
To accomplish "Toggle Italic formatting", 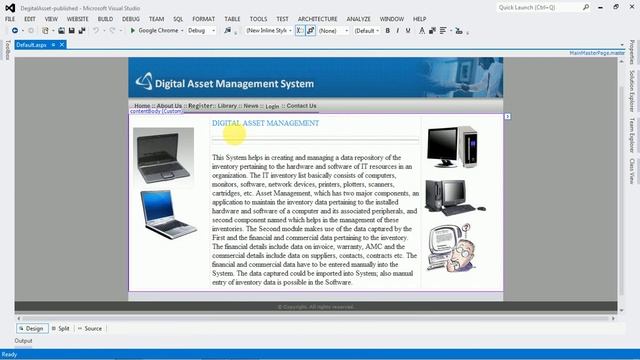I will click(x=398, y=31).
